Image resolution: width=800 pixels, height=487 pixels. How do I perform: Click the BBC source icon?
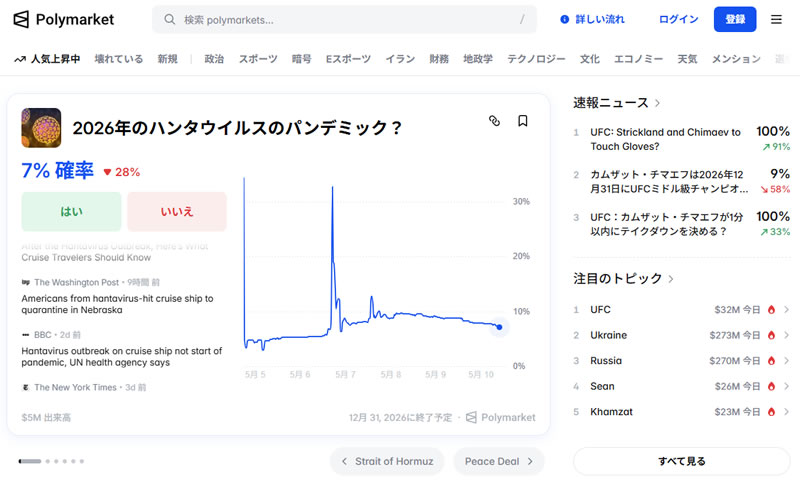[26, 335]
